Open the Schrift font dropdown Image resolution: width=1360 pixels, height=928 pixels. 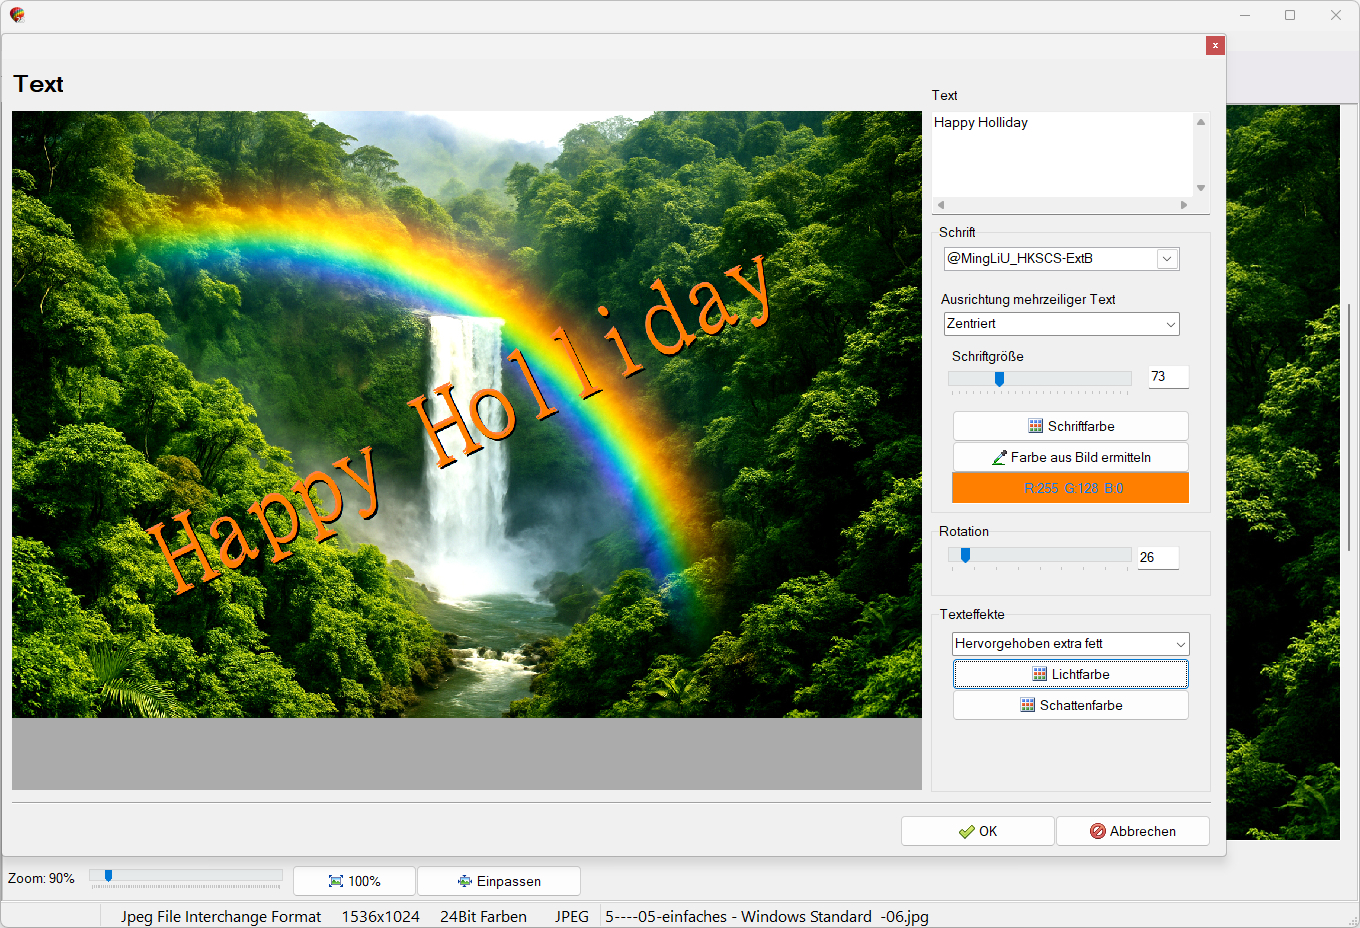tap(1166, 259)
